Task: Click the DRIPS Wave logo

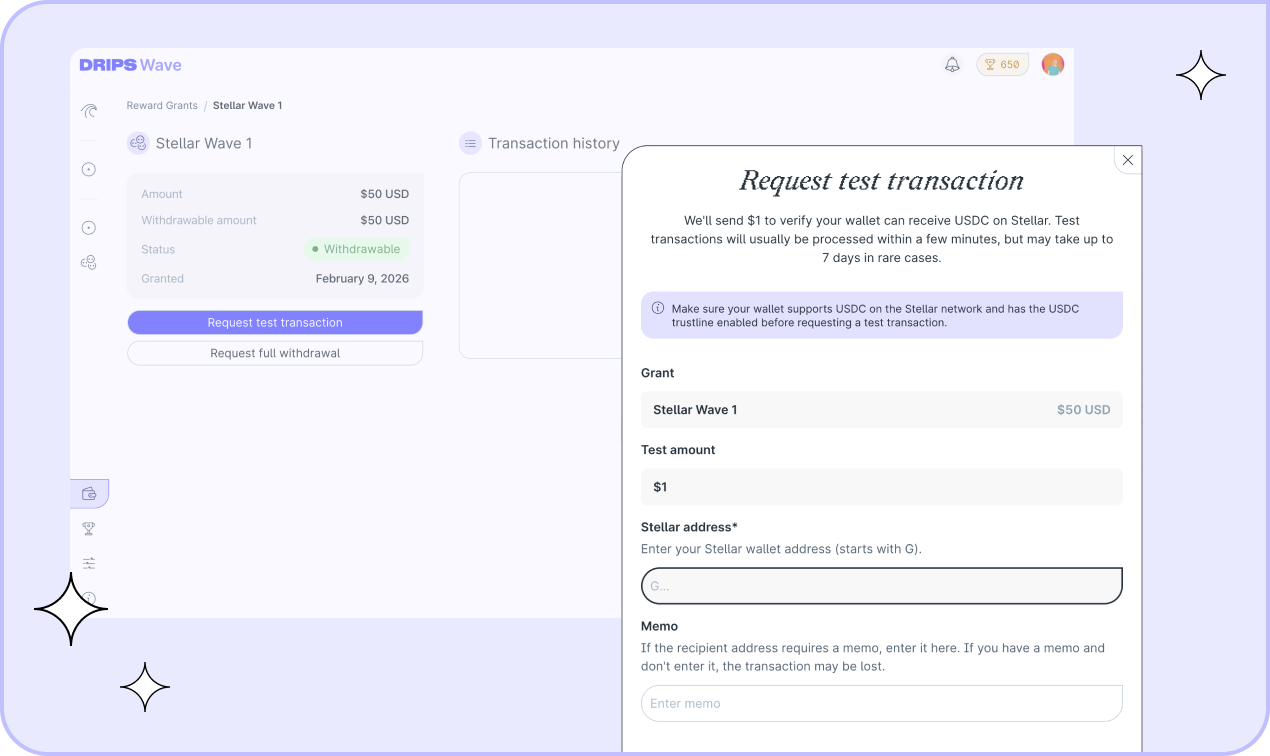Action: (131, 65)
